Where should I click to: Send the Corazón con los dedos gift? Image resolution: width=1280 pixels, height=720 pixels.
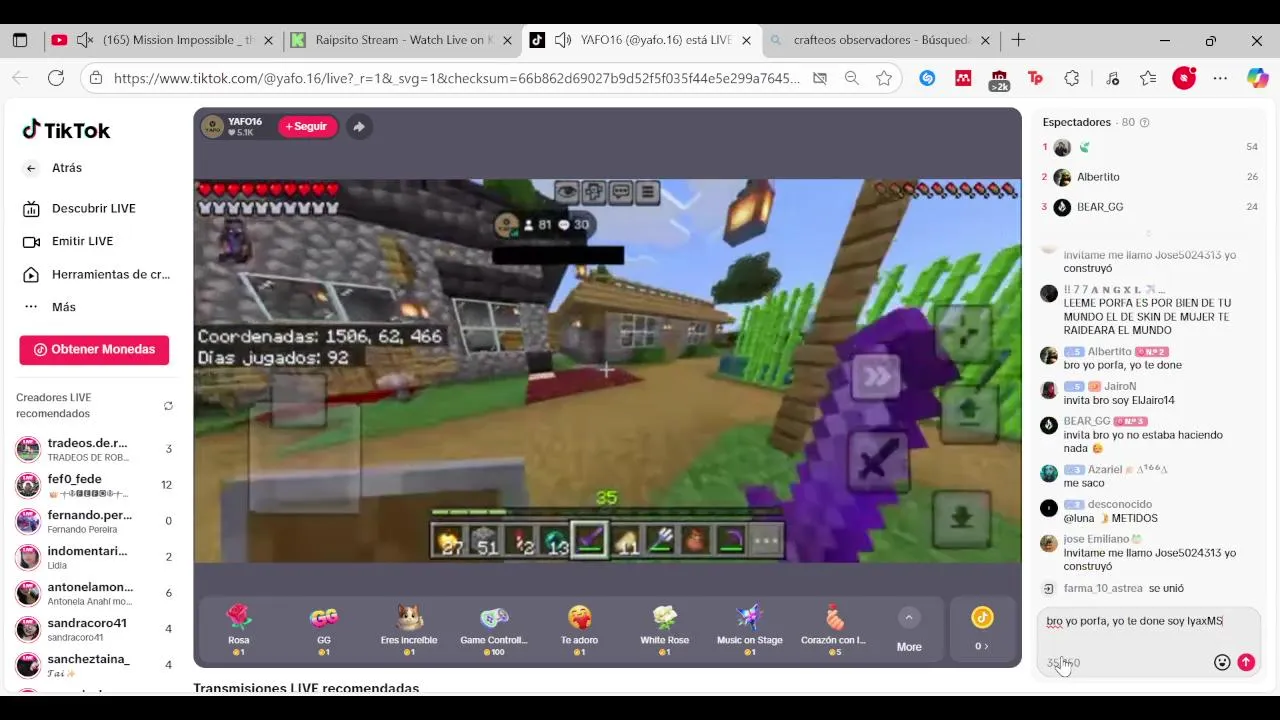tap(834, 631)
